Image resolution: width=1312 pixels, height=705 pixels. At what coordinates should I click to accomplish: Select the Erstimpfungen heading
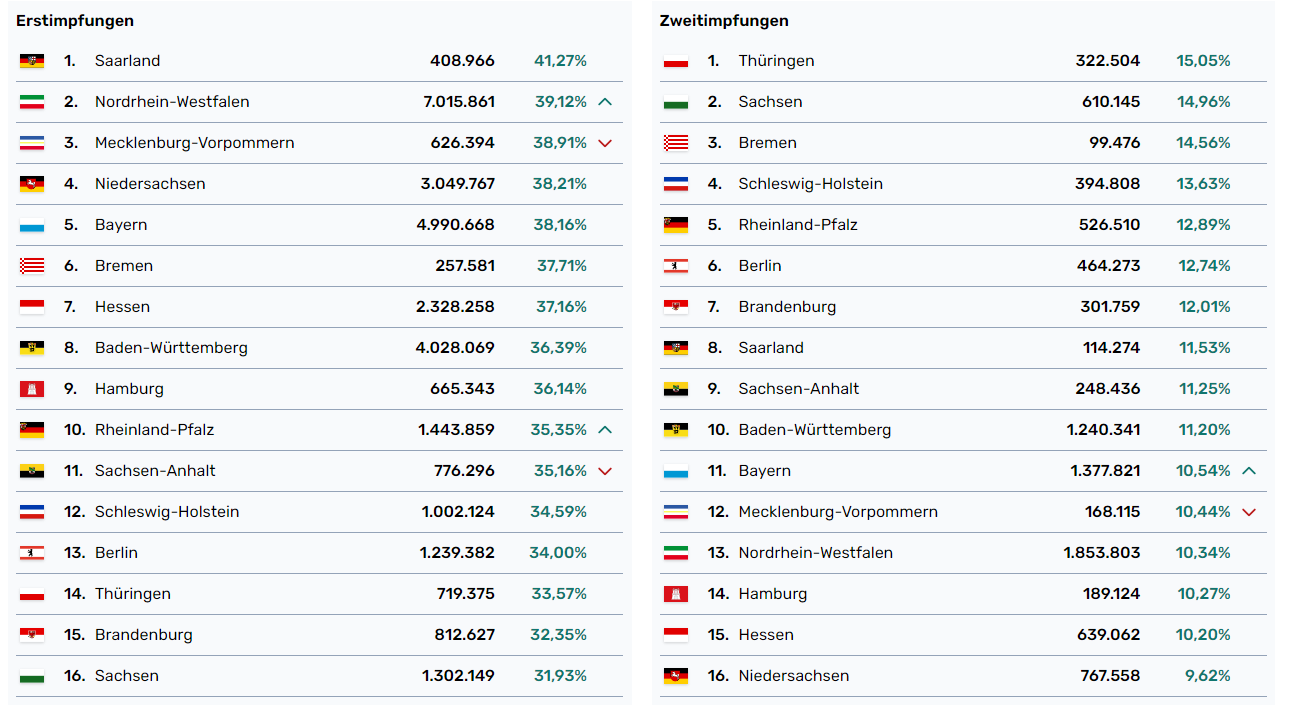coord(75,21)
